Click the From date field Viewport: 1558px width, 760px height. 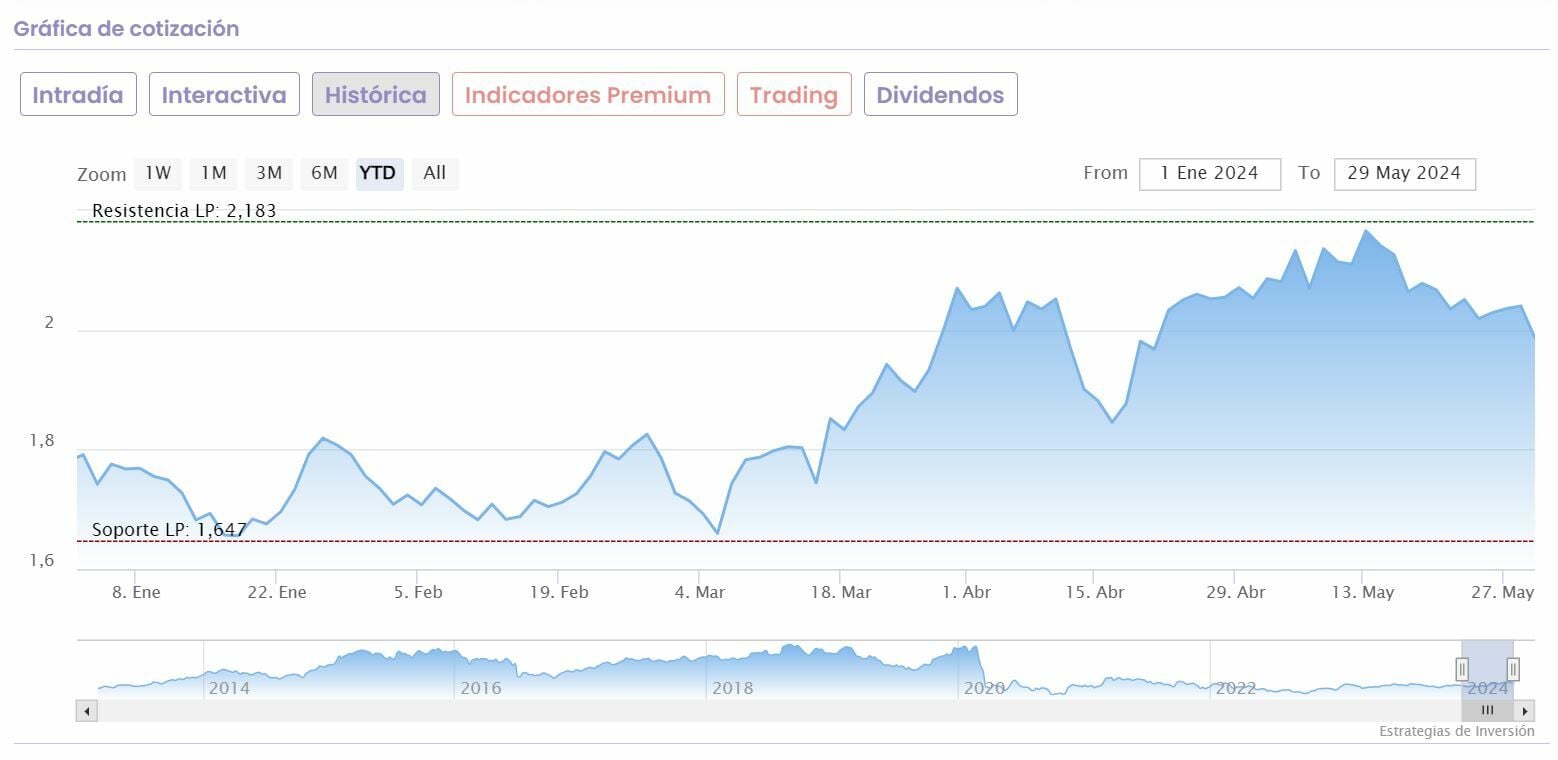coord(1209,173)
